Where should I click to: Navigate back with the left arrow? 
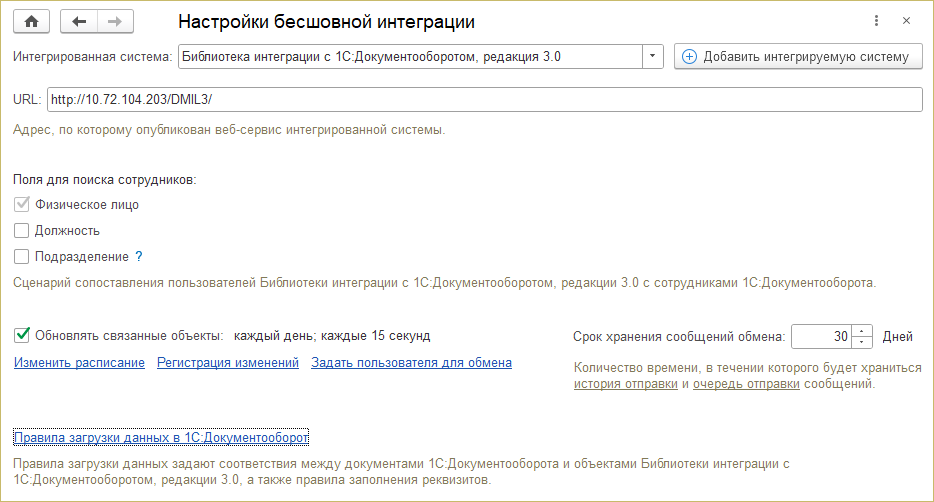pyautogui.click(x=80, y=21)
